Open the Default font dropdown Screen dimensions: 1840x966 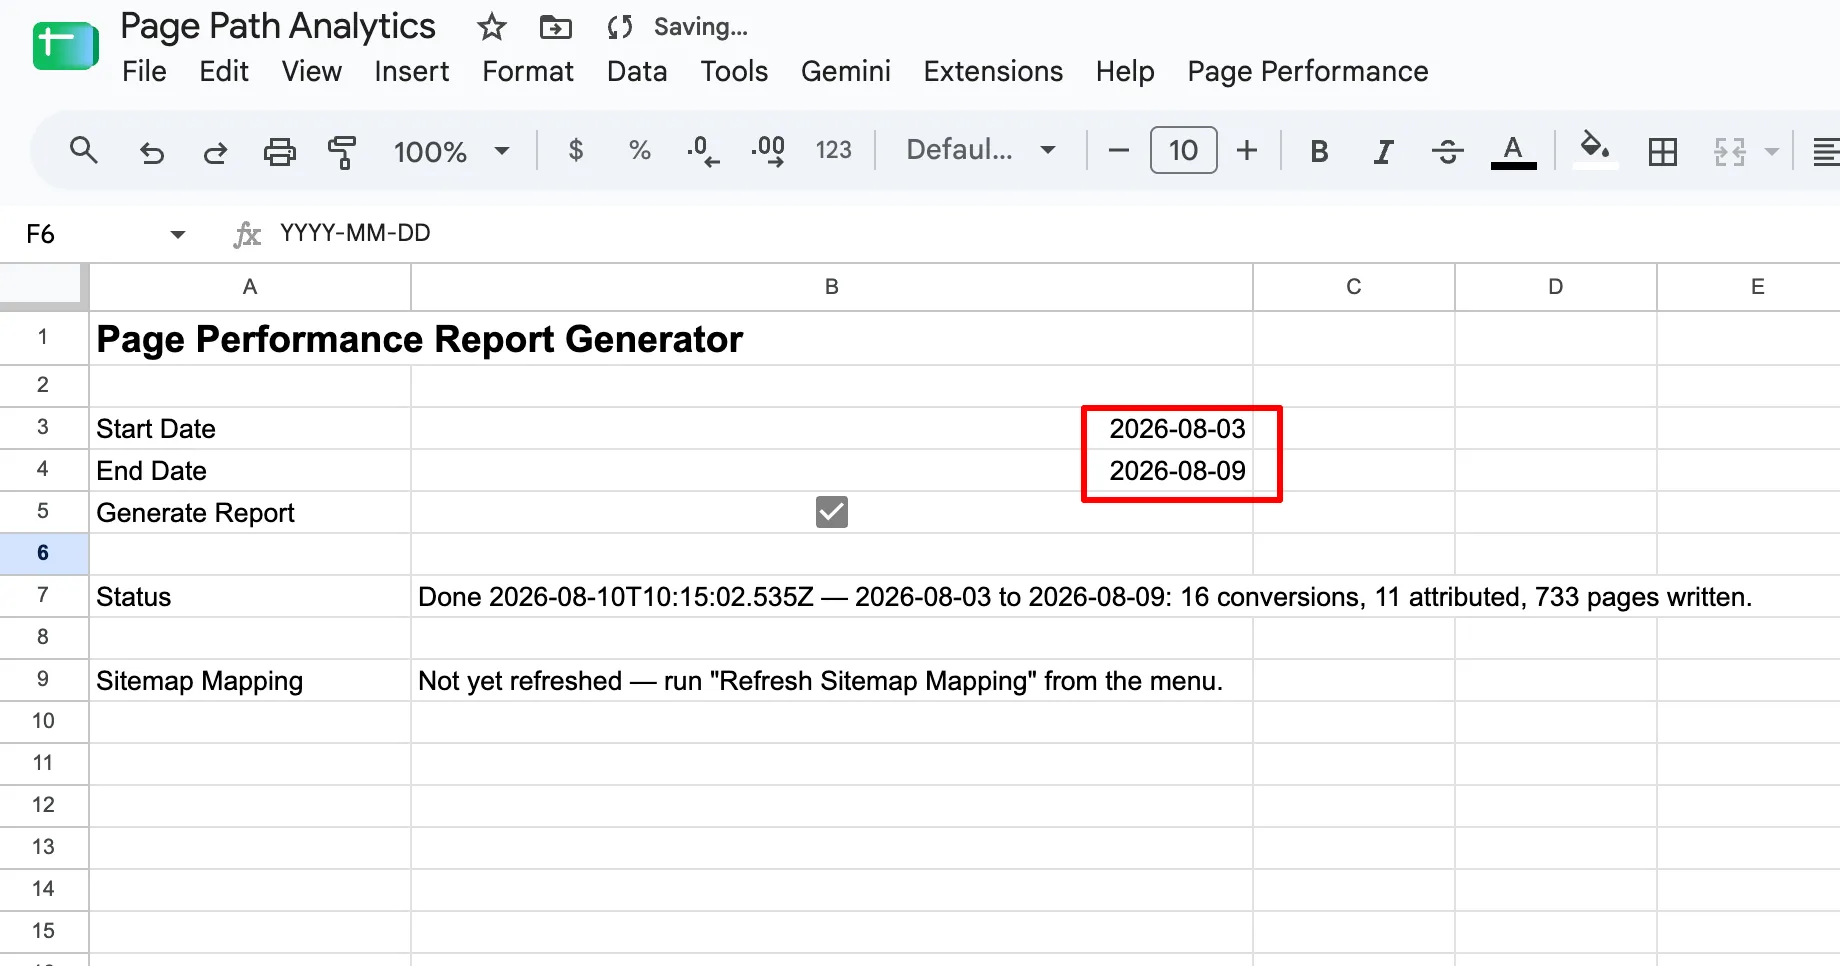981,151
